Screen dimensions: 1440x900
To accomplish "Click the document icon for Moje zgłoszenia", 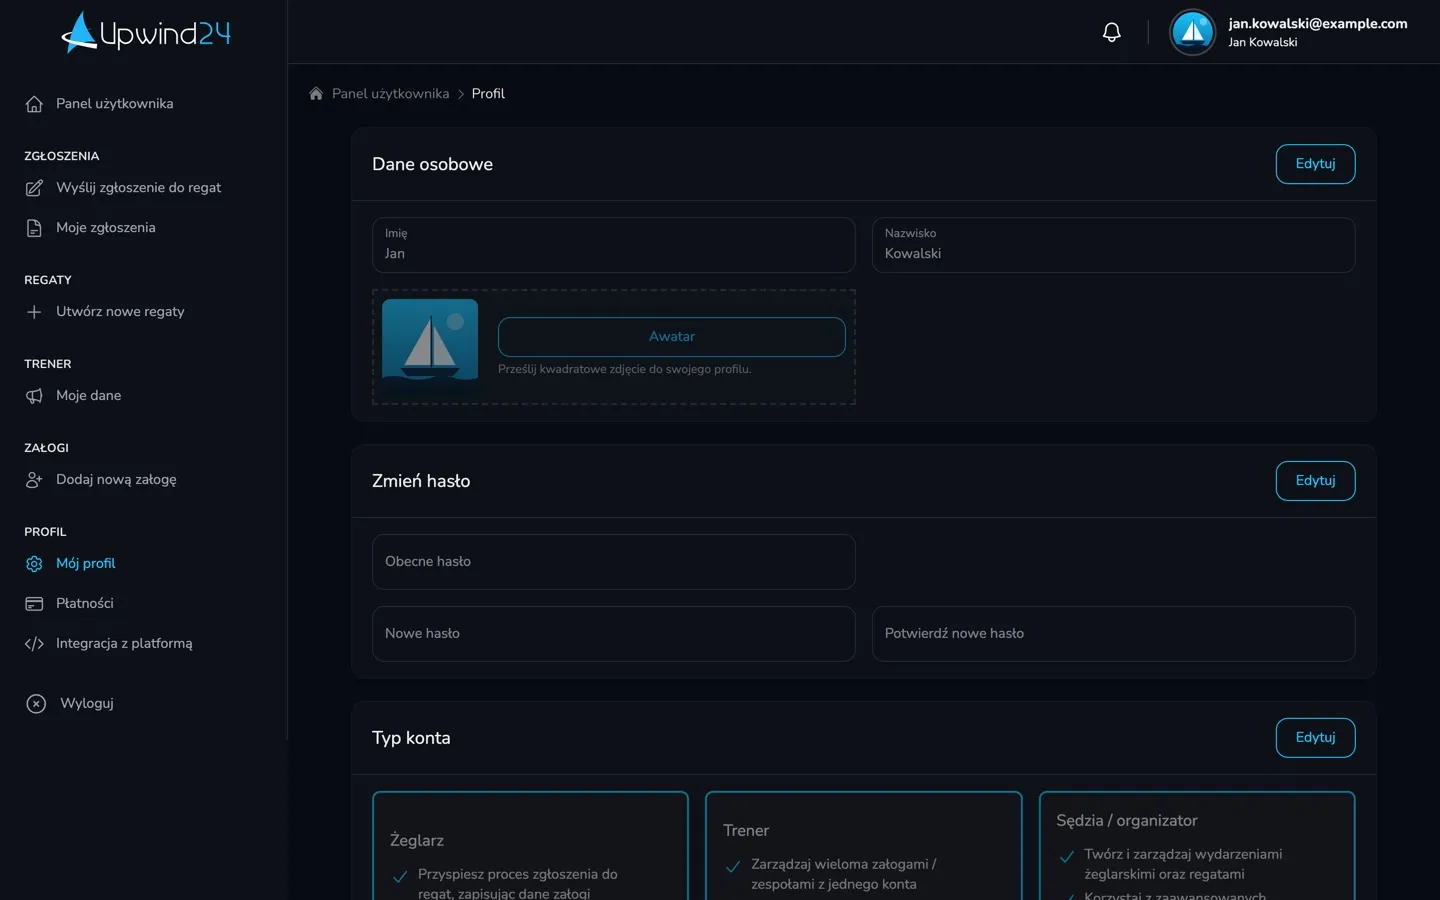I will coord(34,228).
